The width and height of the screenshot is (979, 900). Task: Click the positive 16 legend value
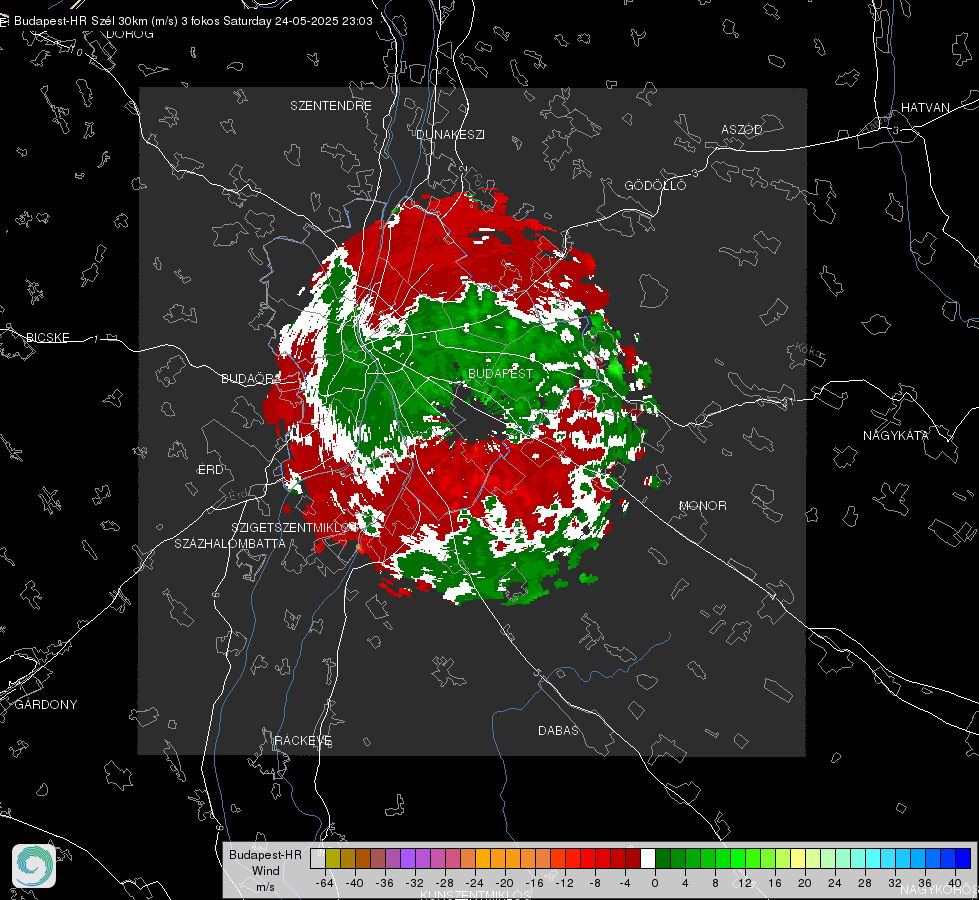click(775, 883)
